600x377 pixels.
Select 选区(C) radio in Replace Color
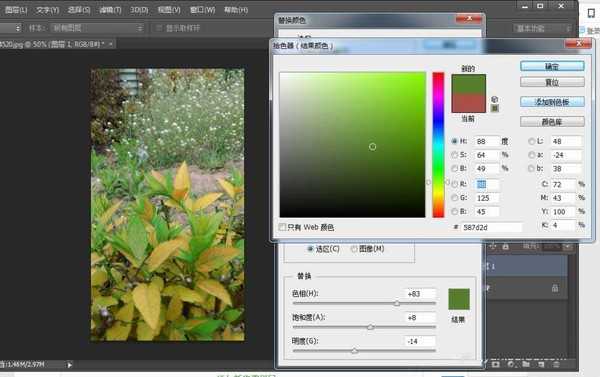[x=311, y=249]
